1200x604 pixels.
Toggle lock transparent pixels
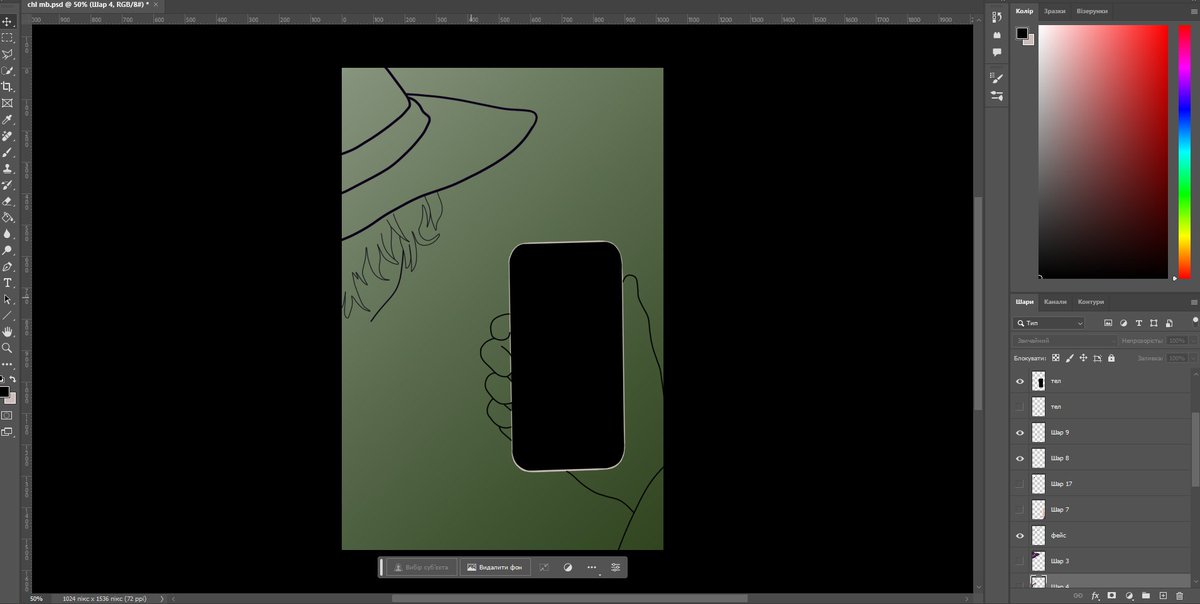tap(1056, 357)
